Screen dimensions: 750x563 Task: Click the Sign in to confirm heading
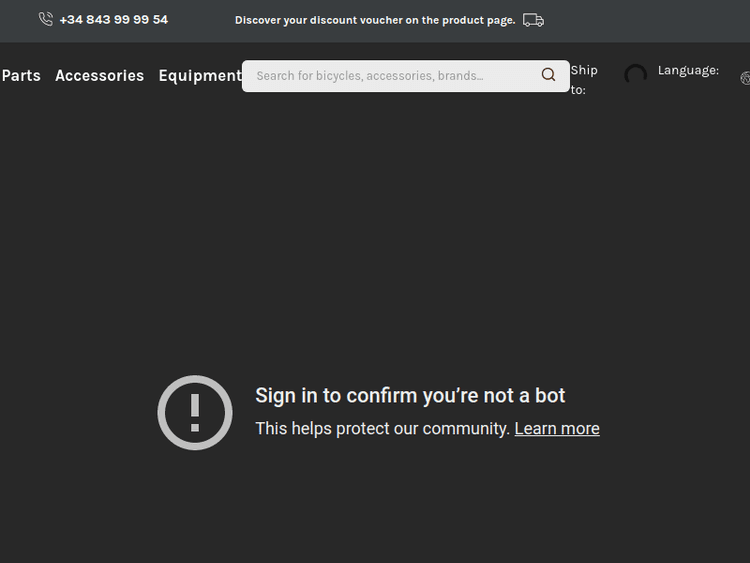pyautogui.click(x=410, y=395)
